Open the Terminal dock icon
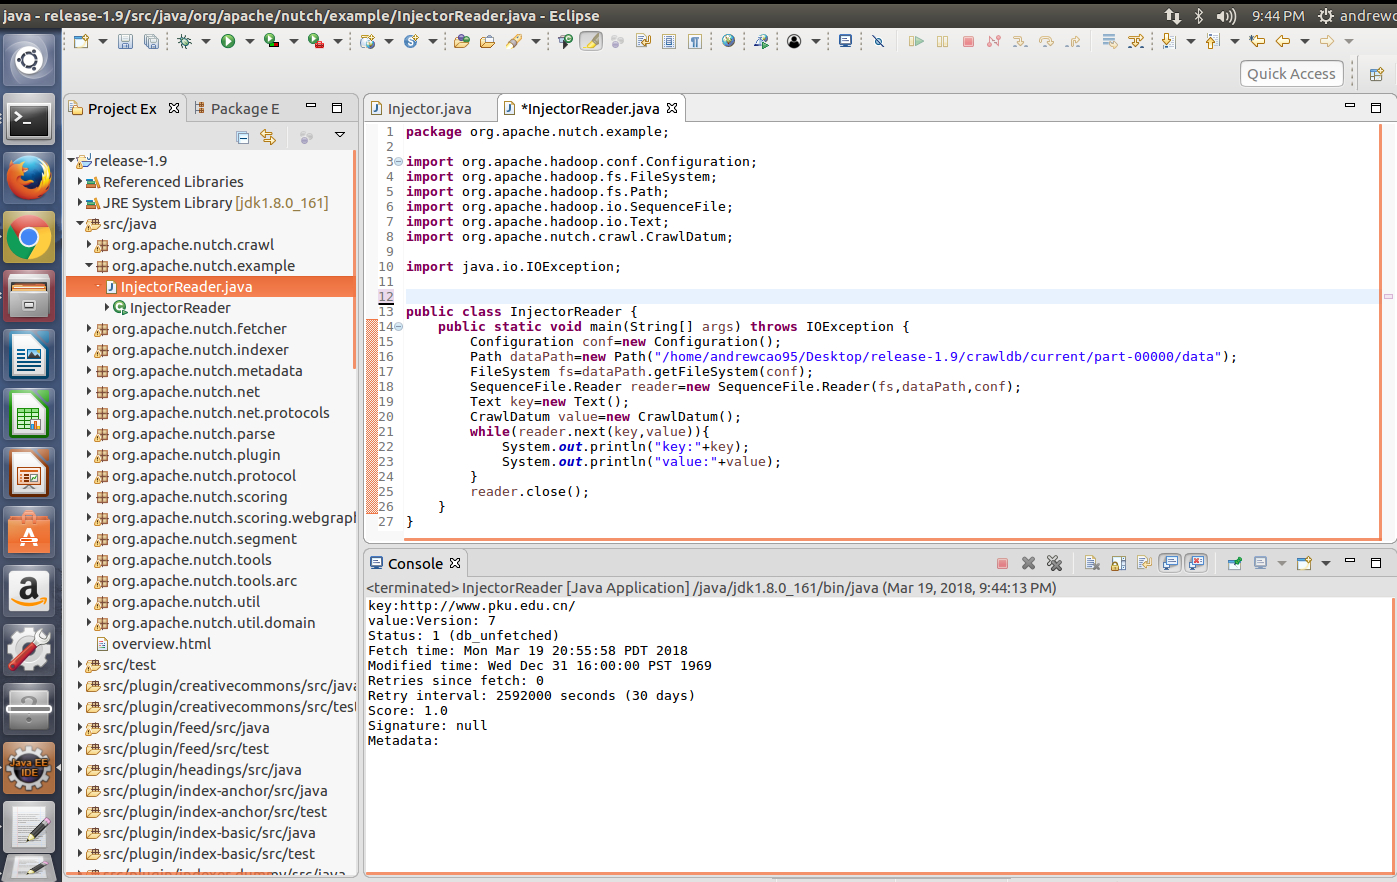 (29, 120)
